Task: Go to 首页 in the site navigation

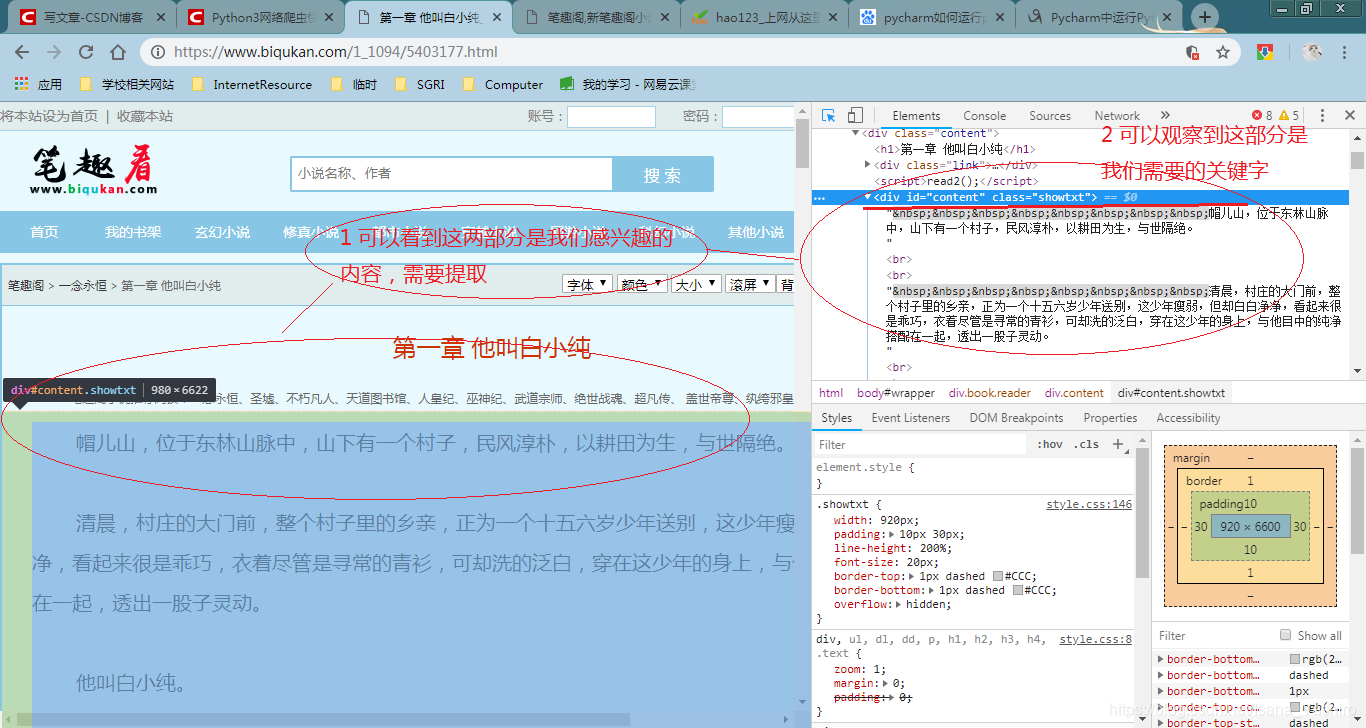Action: [44, 232]
